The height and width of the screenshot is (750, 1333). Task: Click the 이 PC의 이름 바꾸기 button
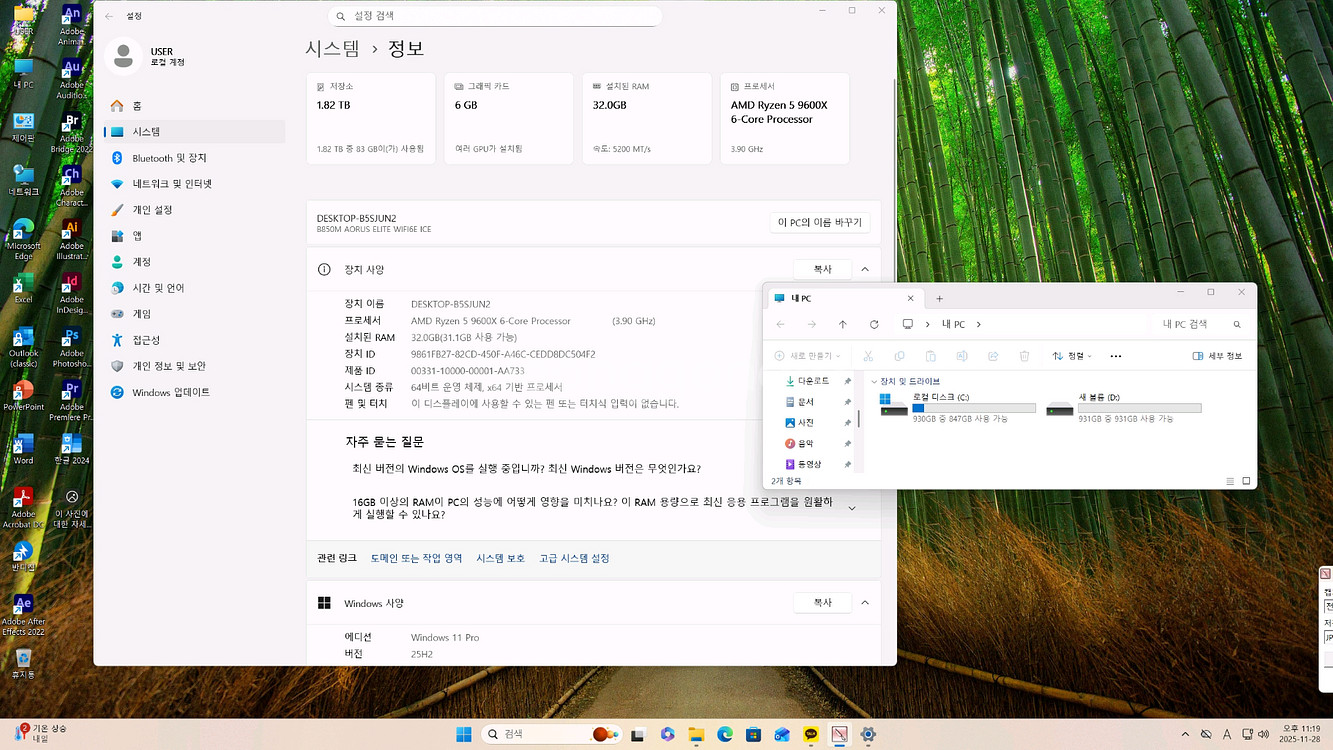pos(821,221)
